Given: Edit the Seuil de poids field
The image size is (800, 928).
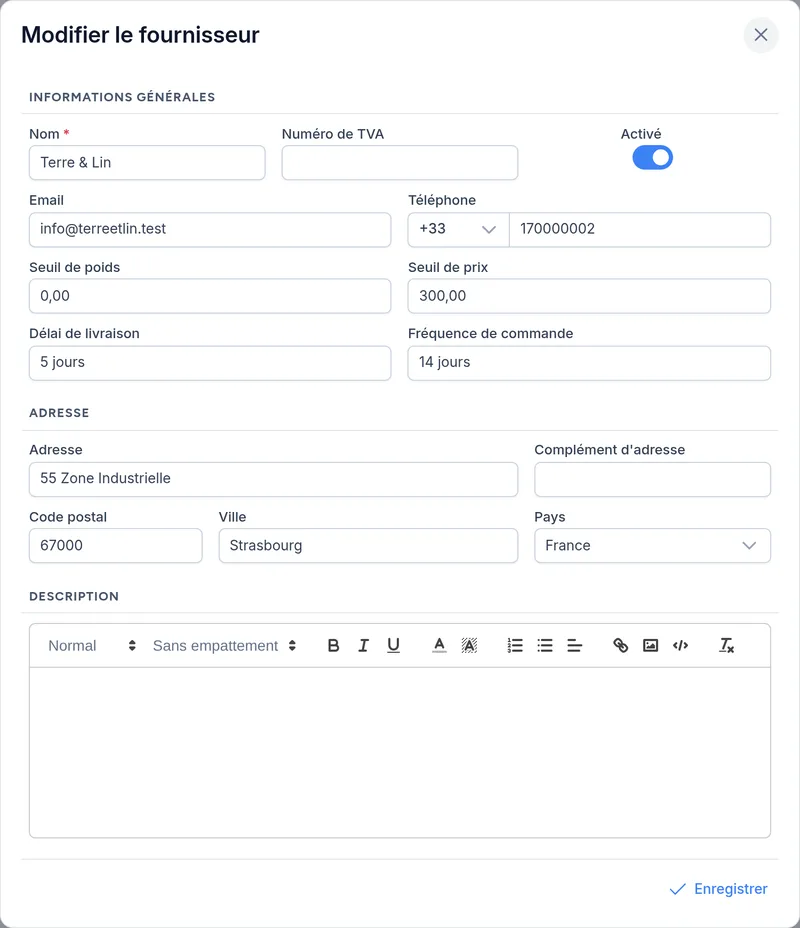Looking at the screenshot, I should tap(210, 296).
